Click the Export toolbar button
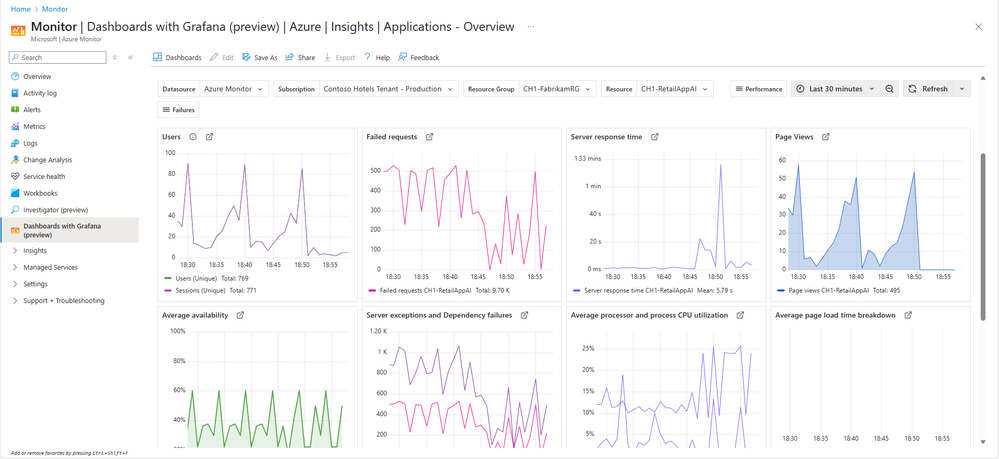Image resolution: width=999 pixels, height=459 pixels. 339,57
